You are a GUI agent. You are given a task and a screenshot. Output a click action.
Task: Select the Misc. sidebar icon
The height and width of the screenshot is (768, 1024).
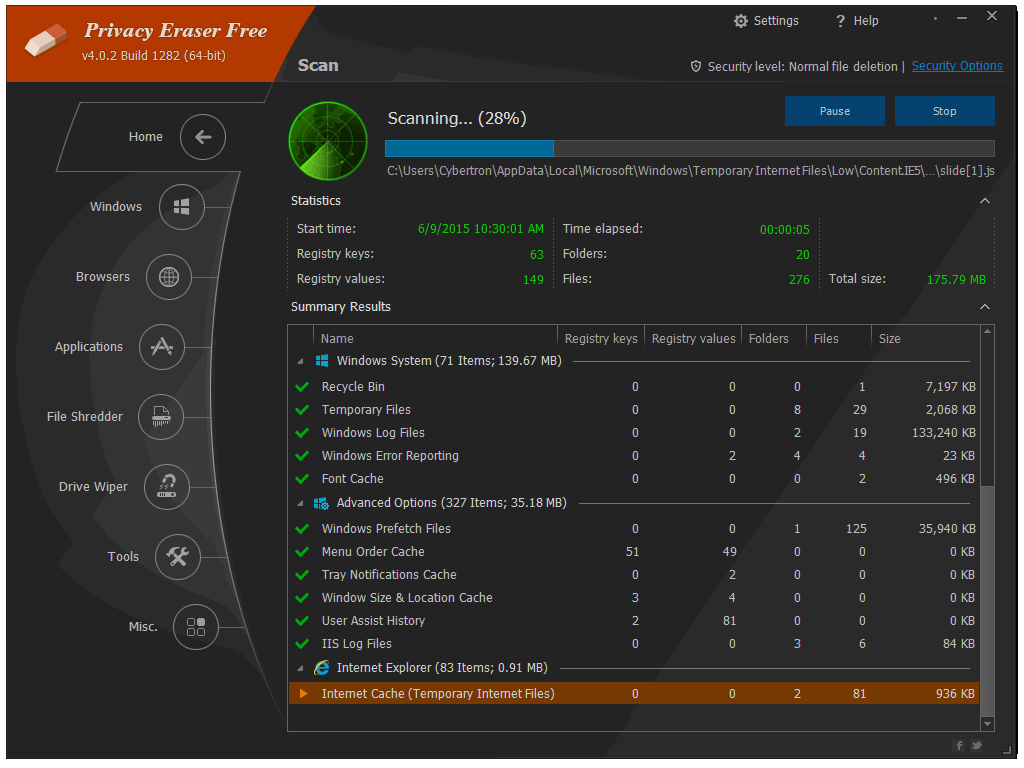click(x=195, y=627)
